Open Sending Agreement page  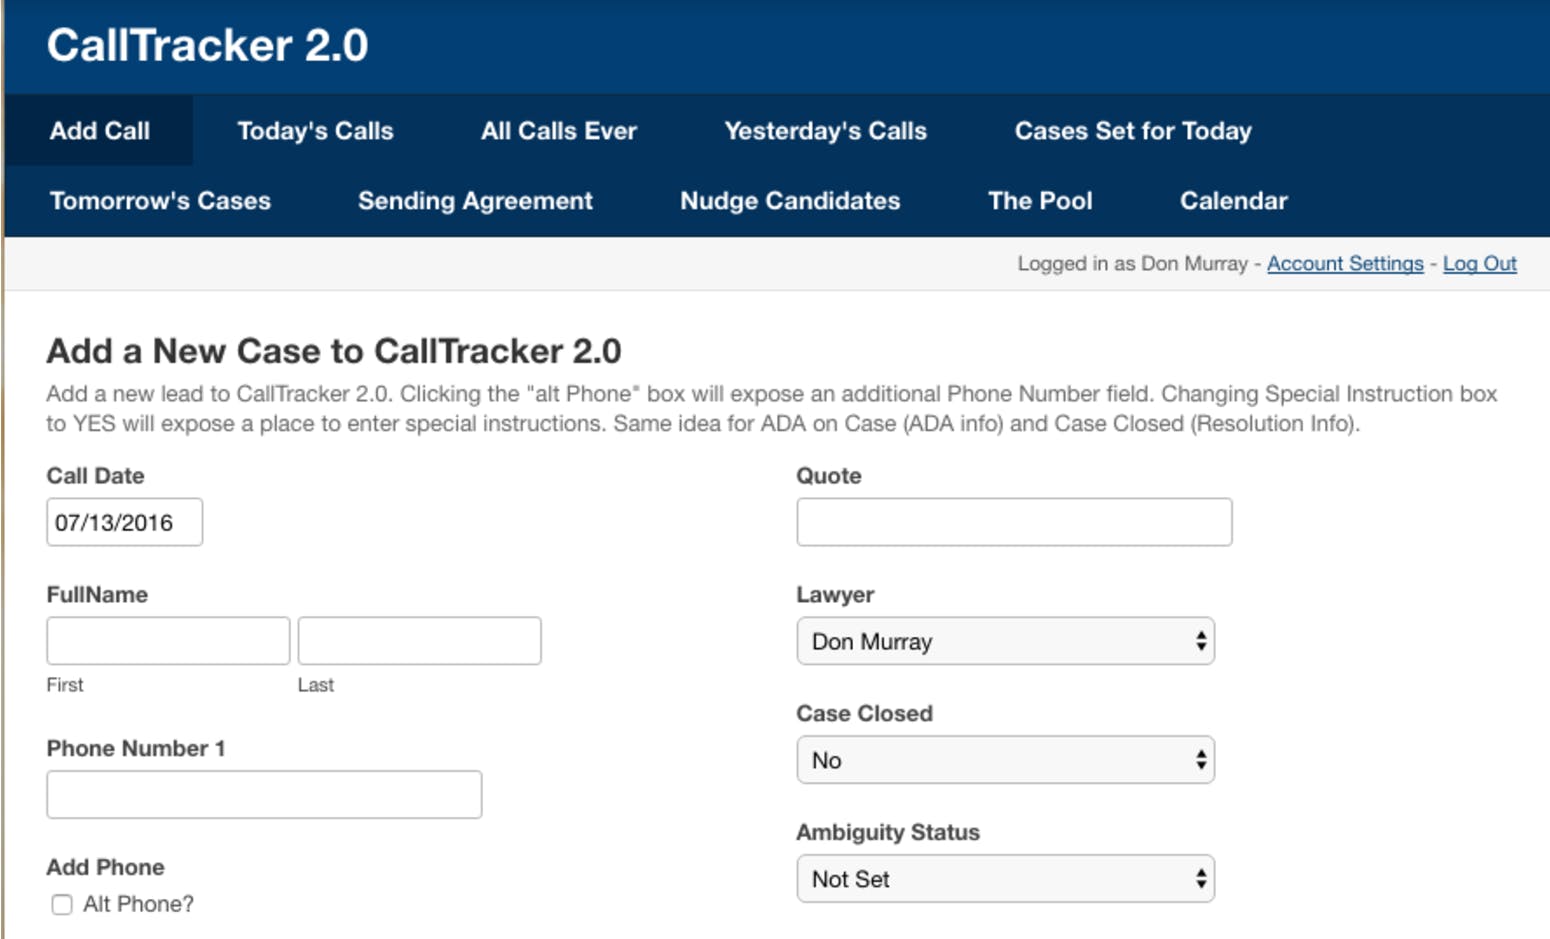(475, 200)
